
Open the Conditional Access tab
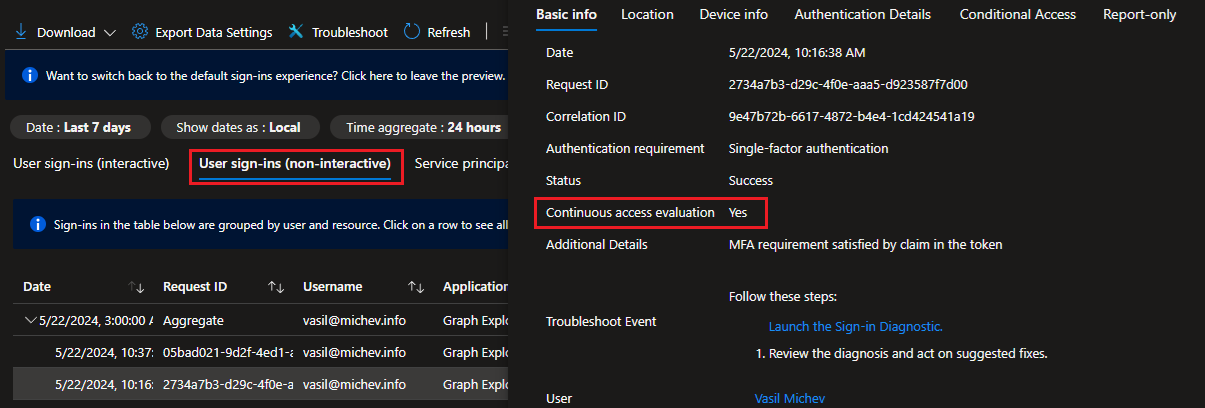pyautogui.click(x=1017, y=14)
